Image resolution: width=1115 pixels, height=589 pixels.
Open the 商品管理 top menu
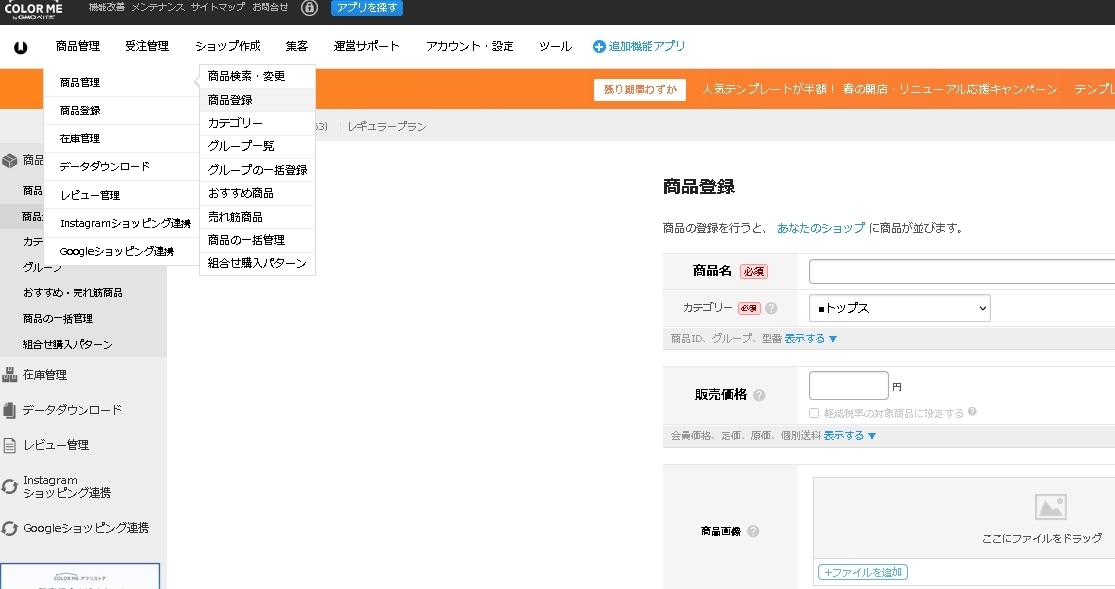click(x=78, y=46)
